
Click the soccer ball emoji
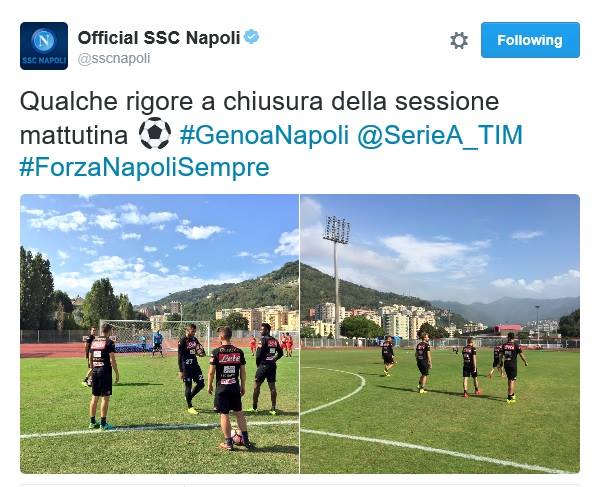coord(154,133)
